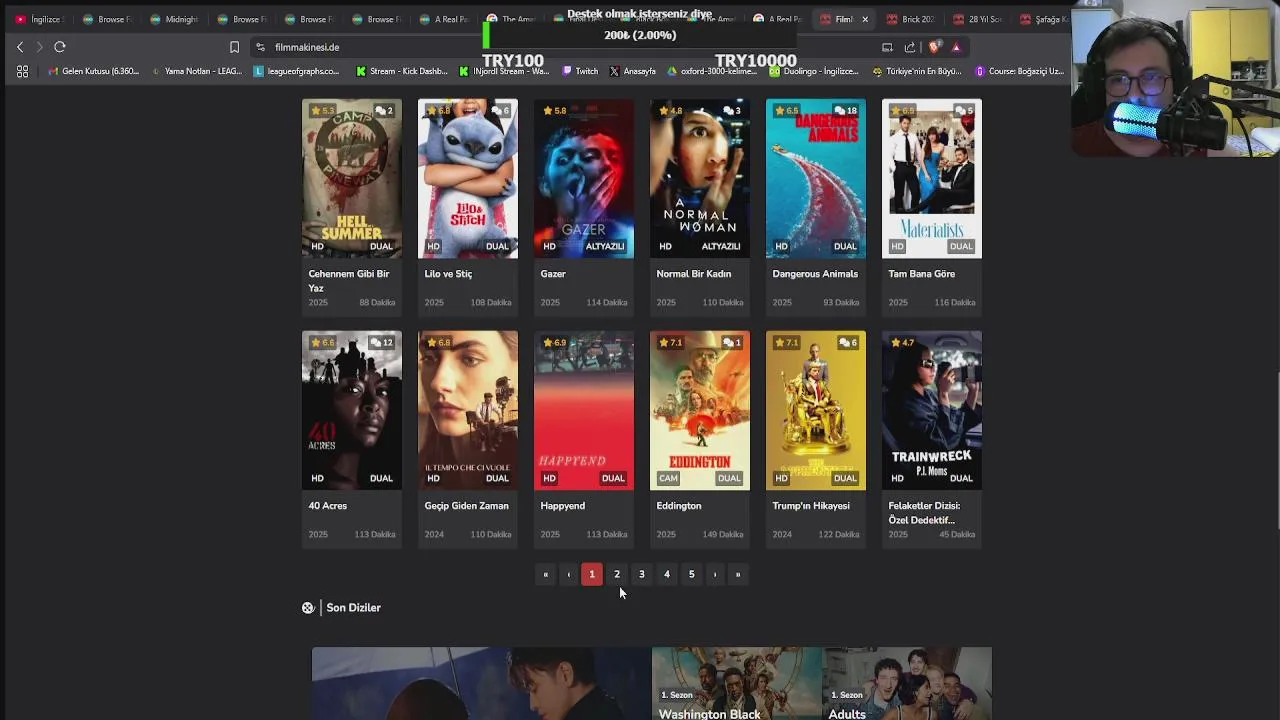Viewport: 1280px width, 720px height.
Task: Open the leagueofgraphs bookmark
Action: coord(296,71)
